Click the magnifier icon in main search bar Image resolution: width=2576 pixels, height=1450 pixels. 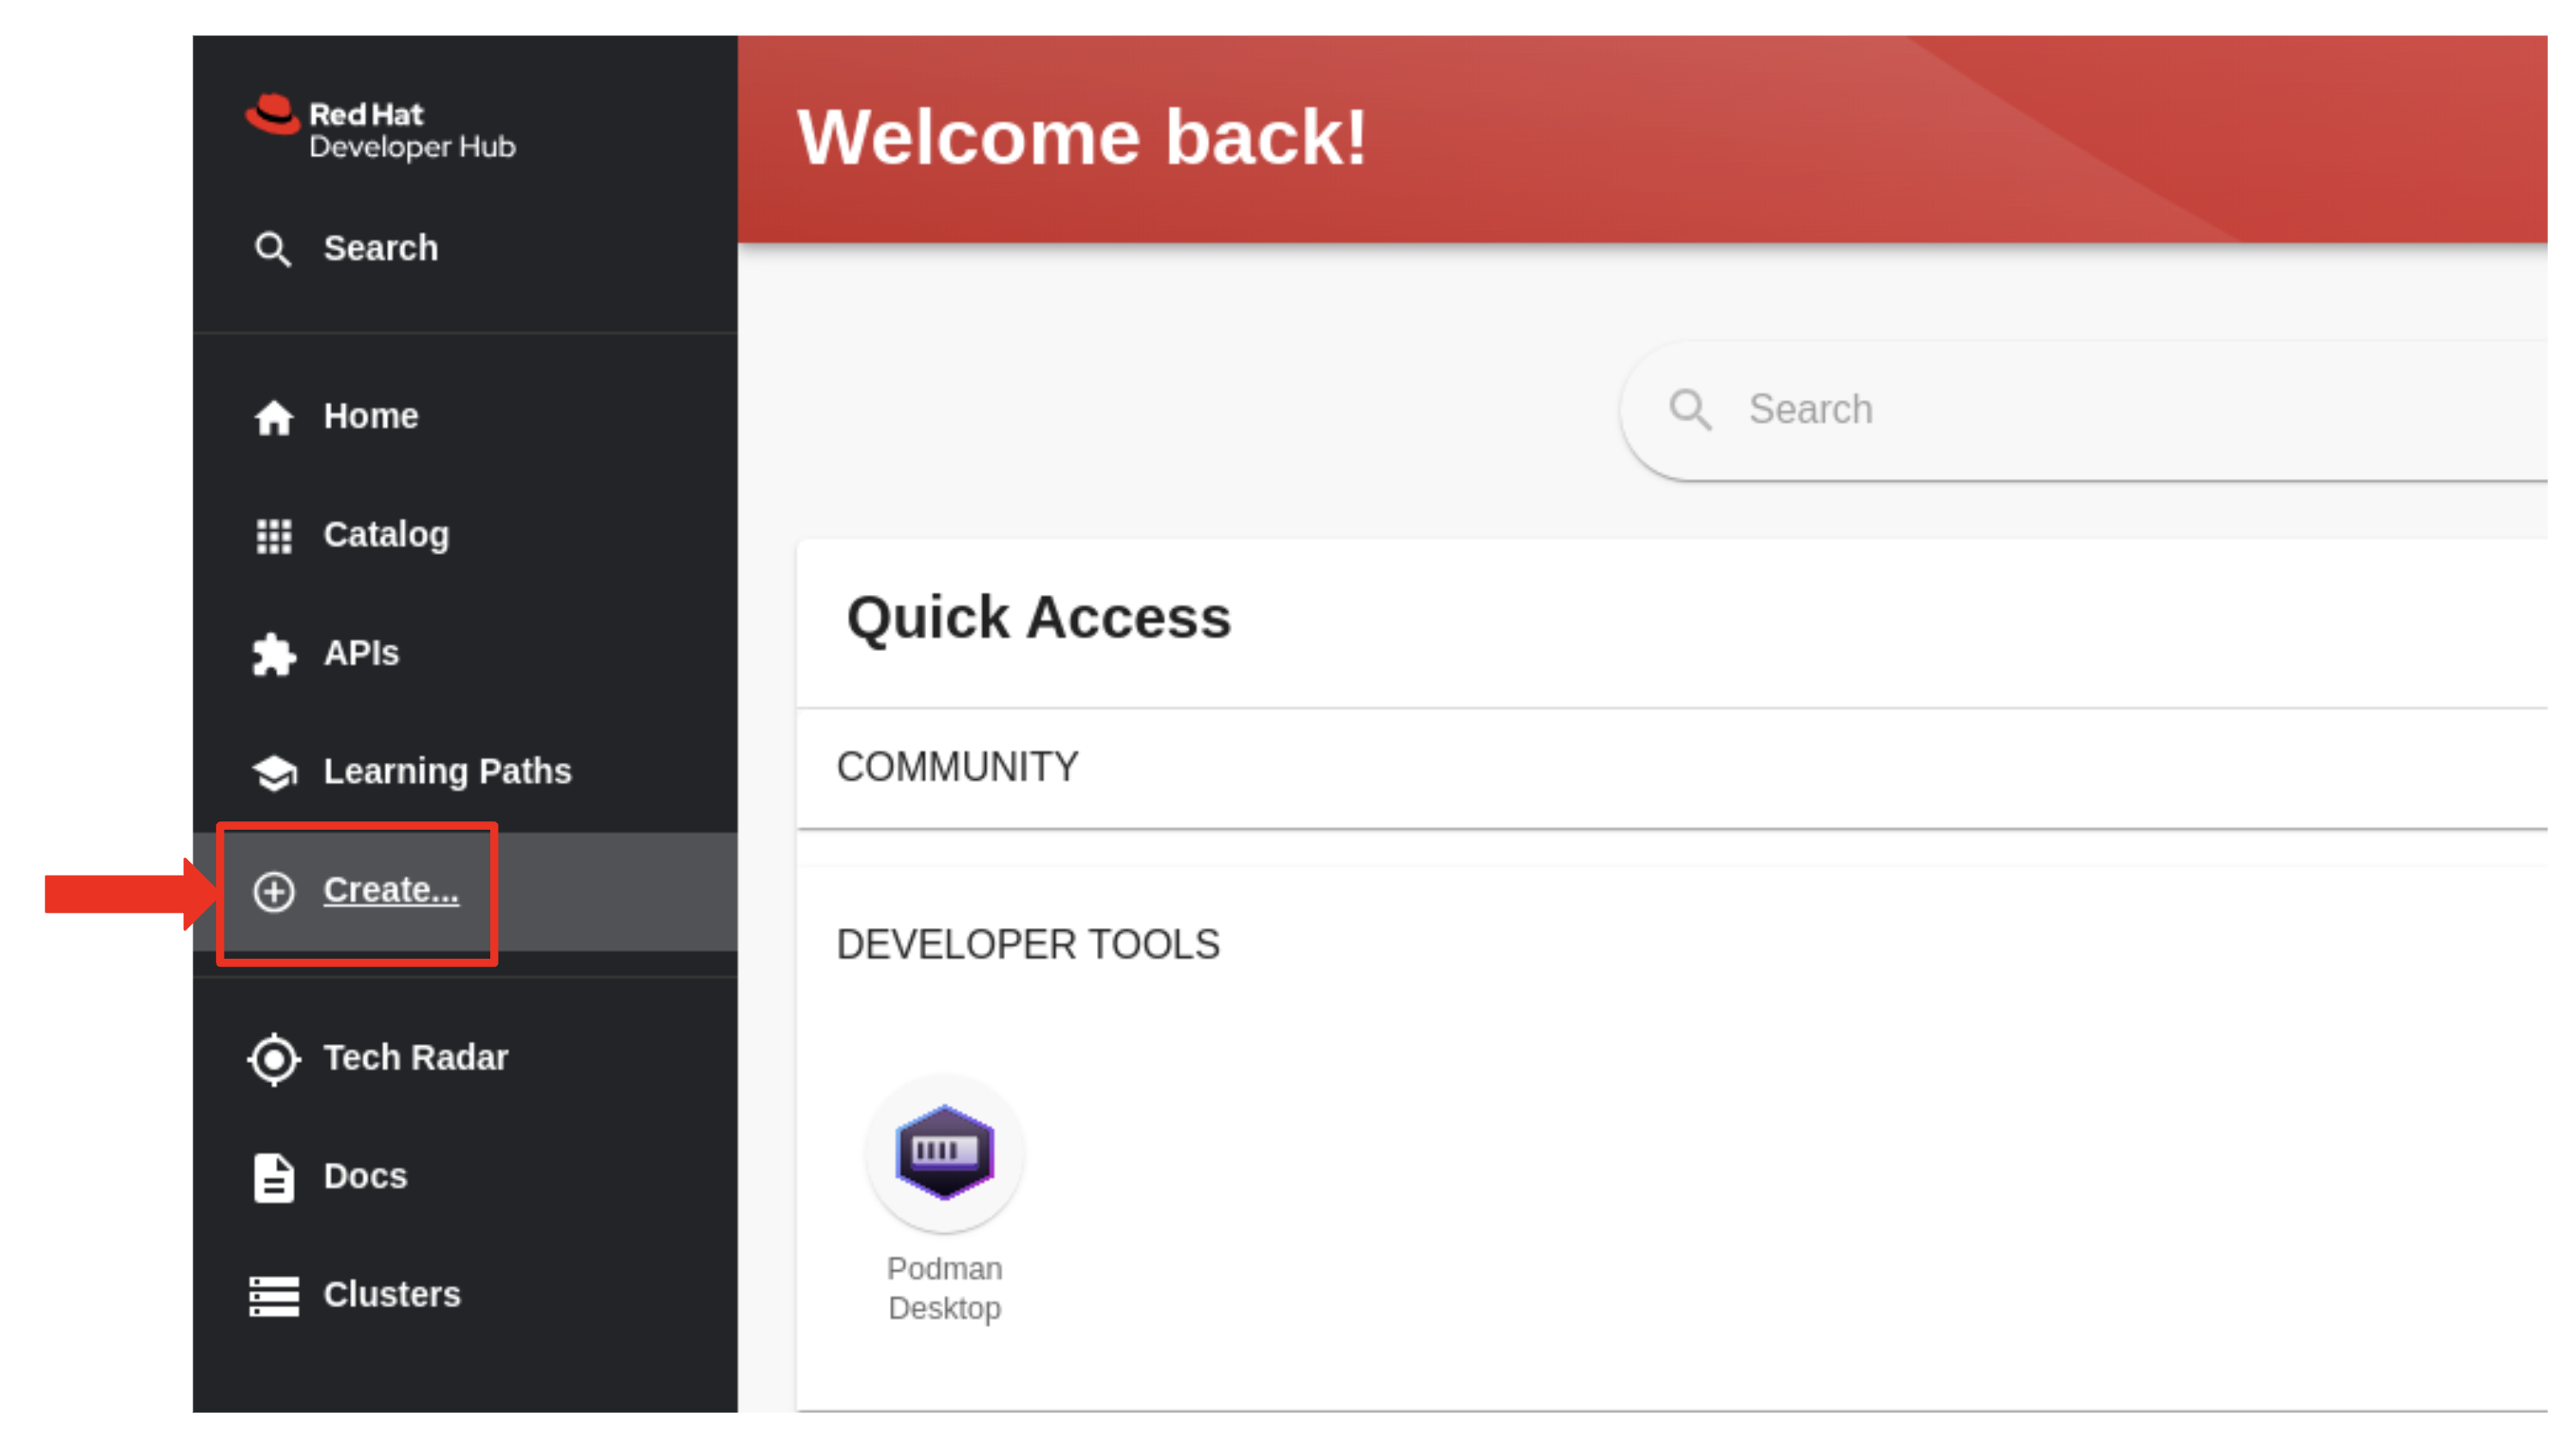pos(1690,410)
